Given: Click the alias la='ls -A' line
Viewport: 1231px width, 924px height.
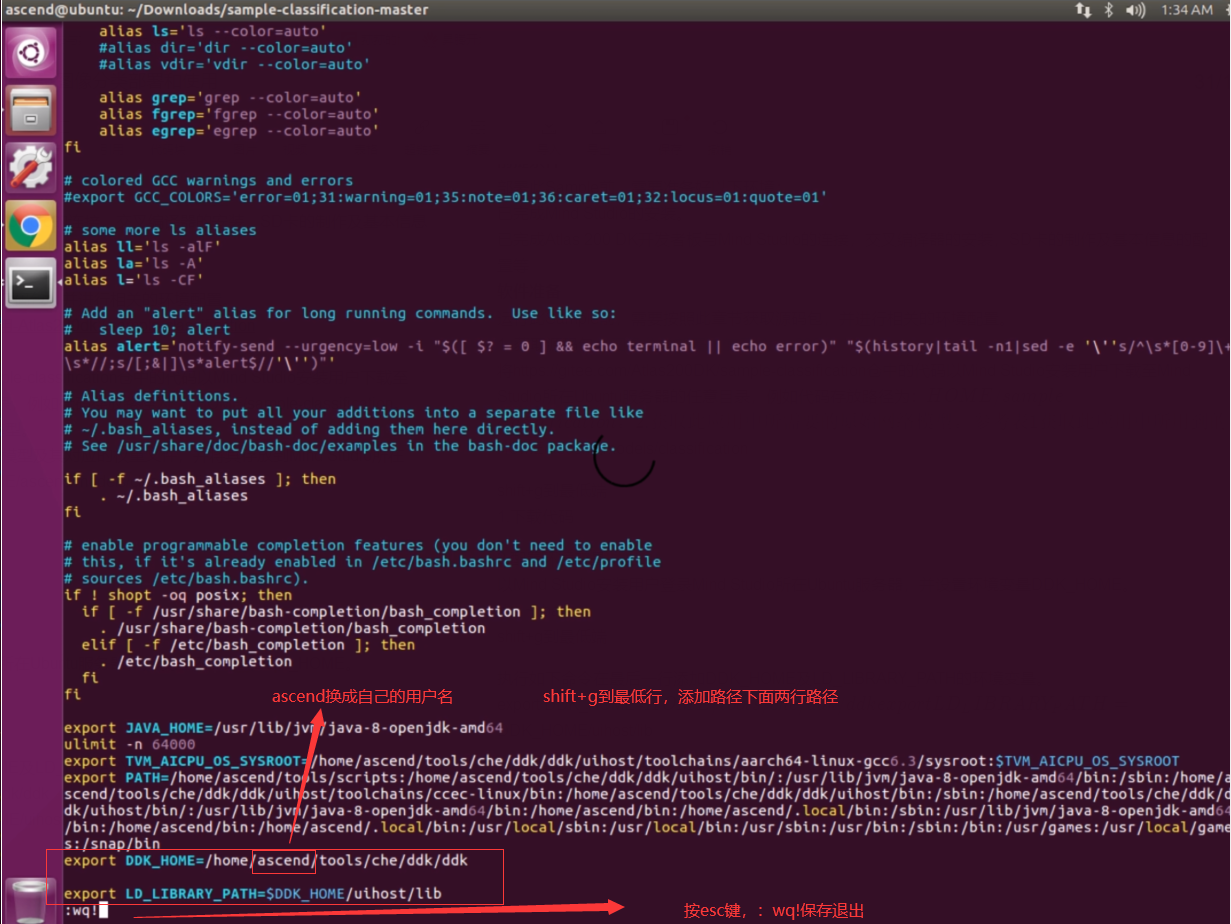Looking at the screenshot, I should (x=134, y=264).
